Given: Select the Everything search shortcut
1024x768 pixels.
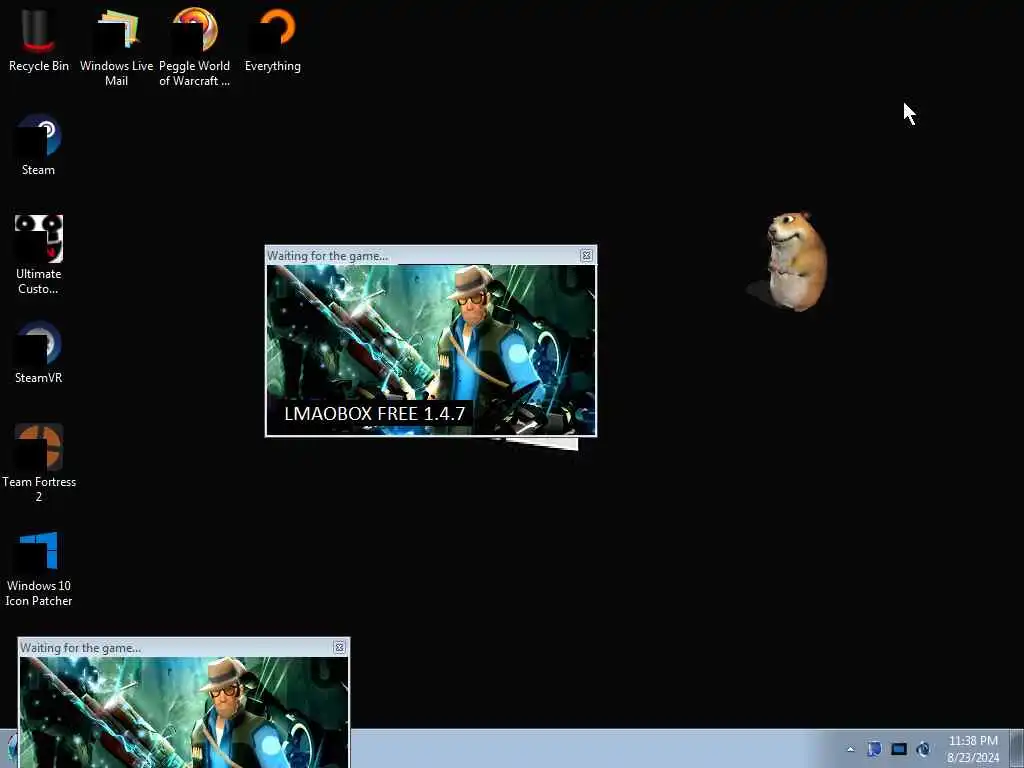Looking at the screenshot, I should [273, 39].
